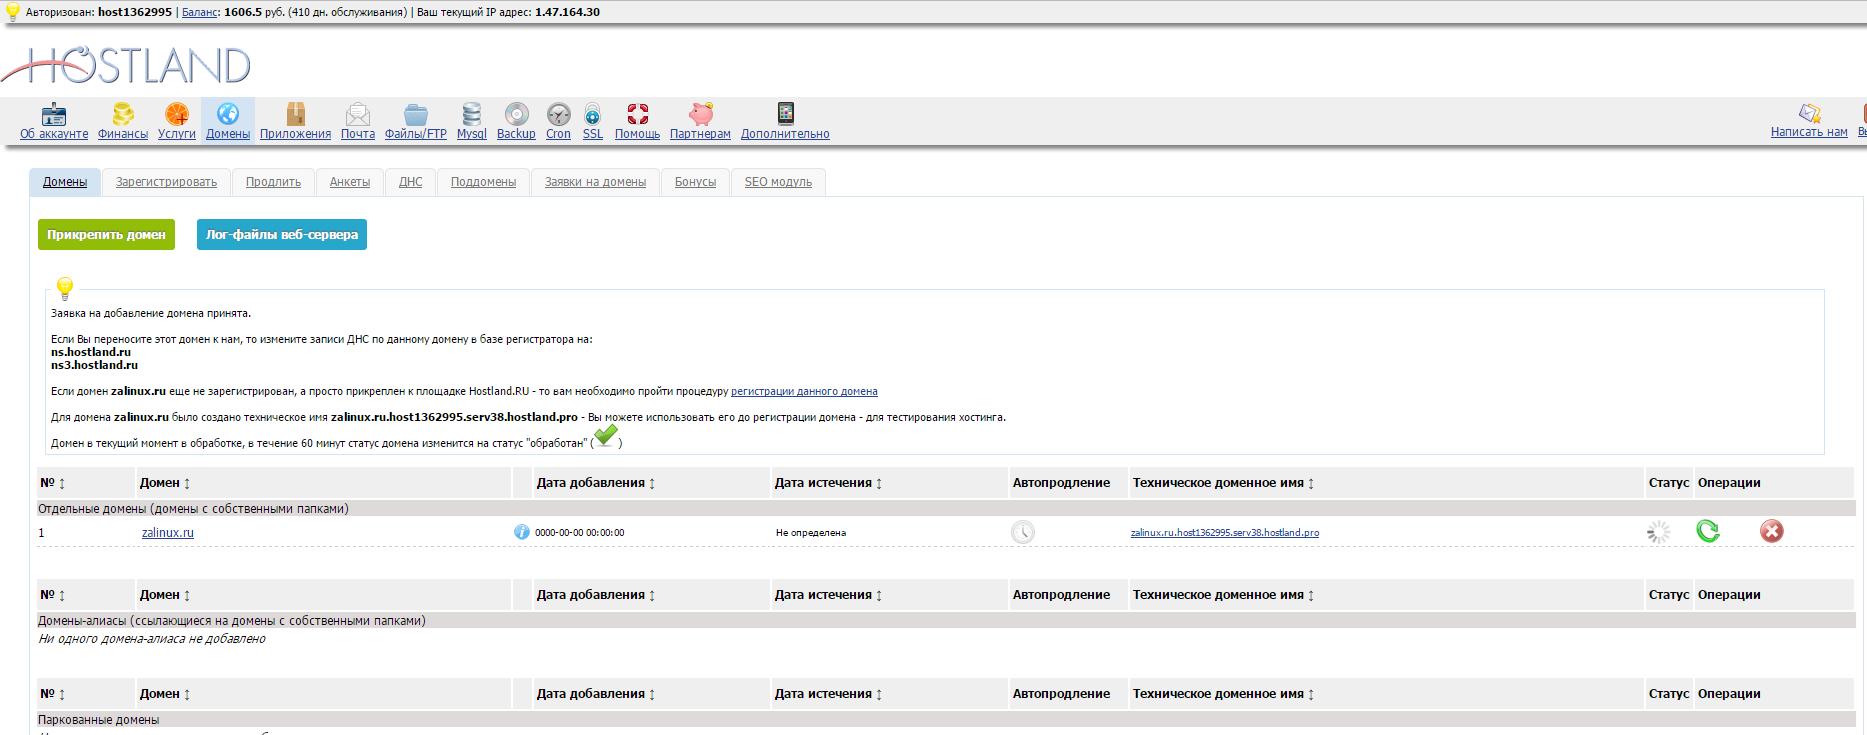Sort Домены-алиасы table by Дата истечения arrows
1867x735 pixels.
click(x=879, y=595)
